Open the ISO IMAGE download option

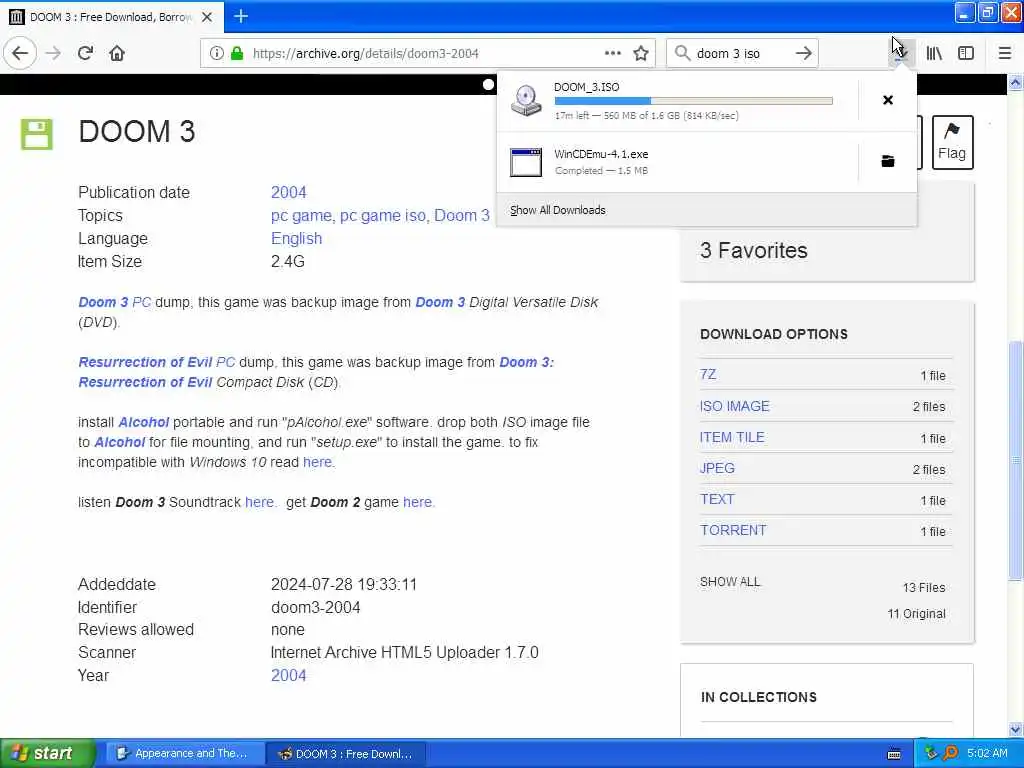coord(734,406)
